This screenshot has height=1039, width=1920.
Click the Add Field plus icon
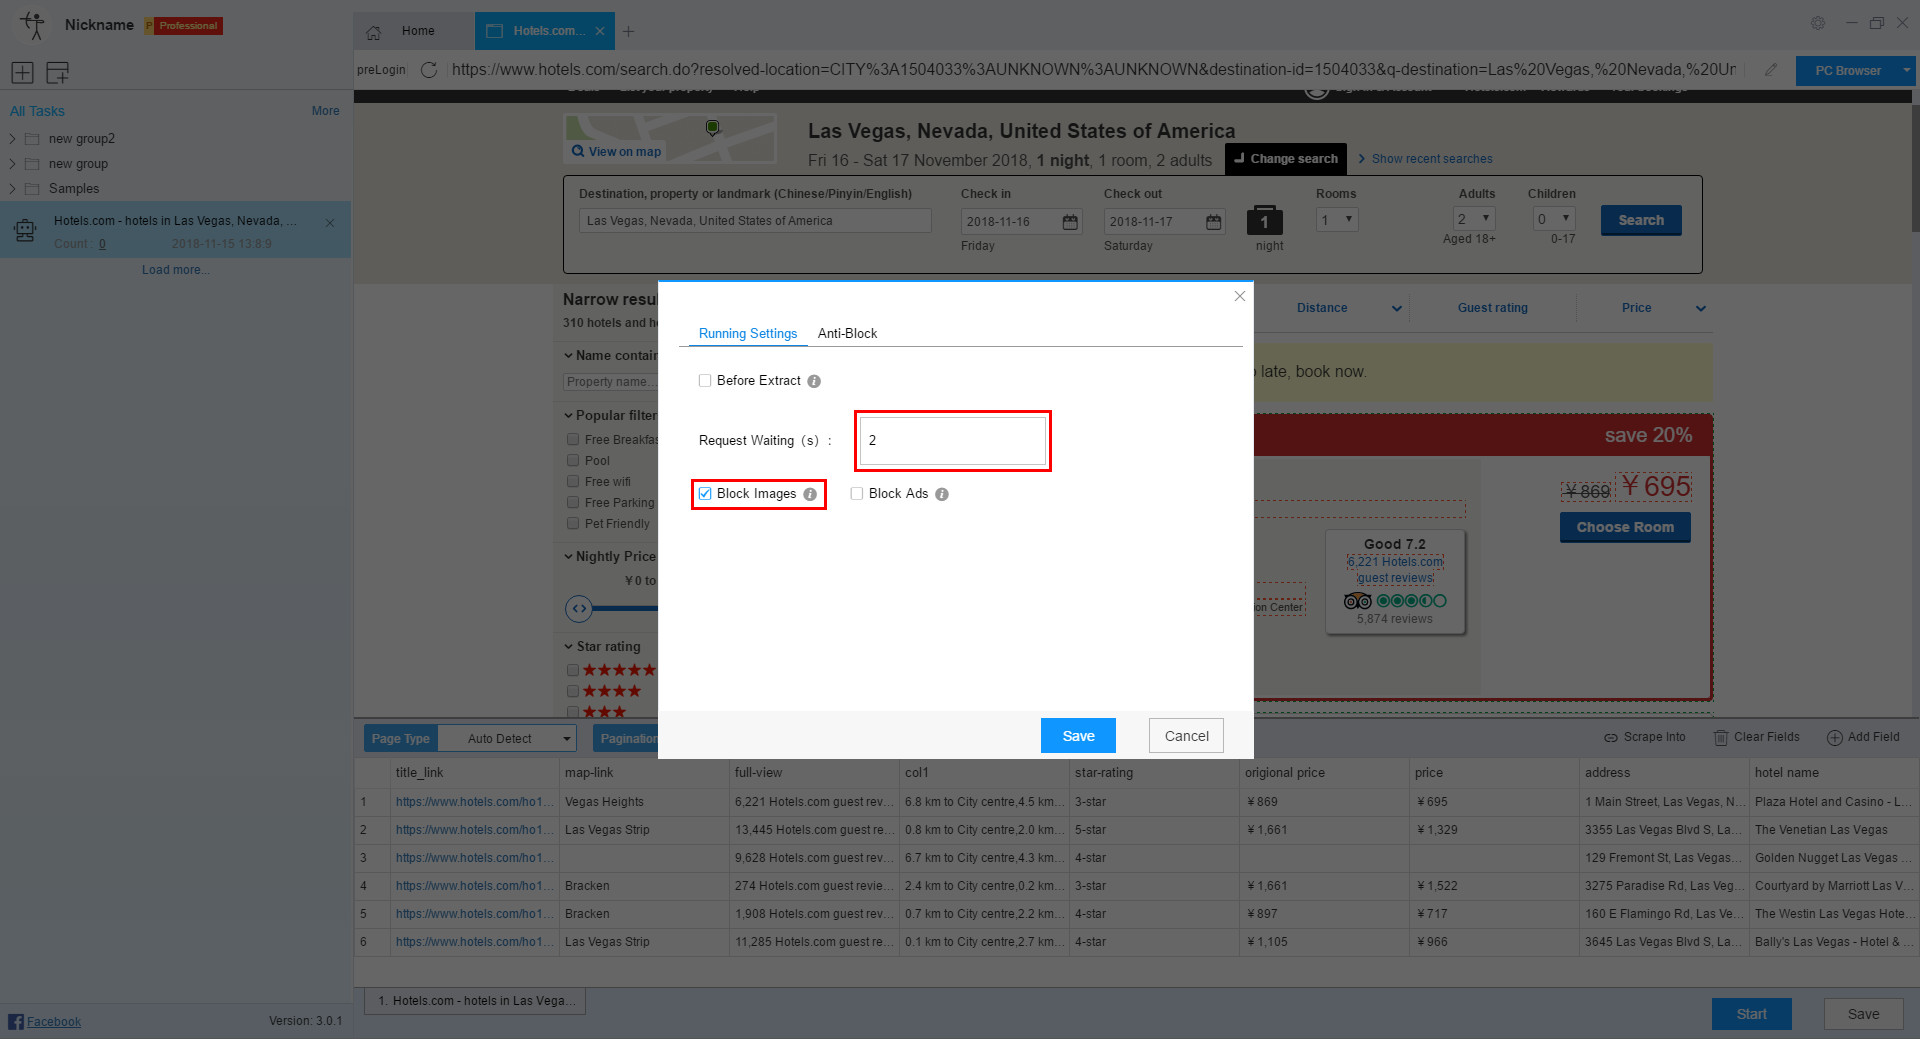tap(1835, 738)
